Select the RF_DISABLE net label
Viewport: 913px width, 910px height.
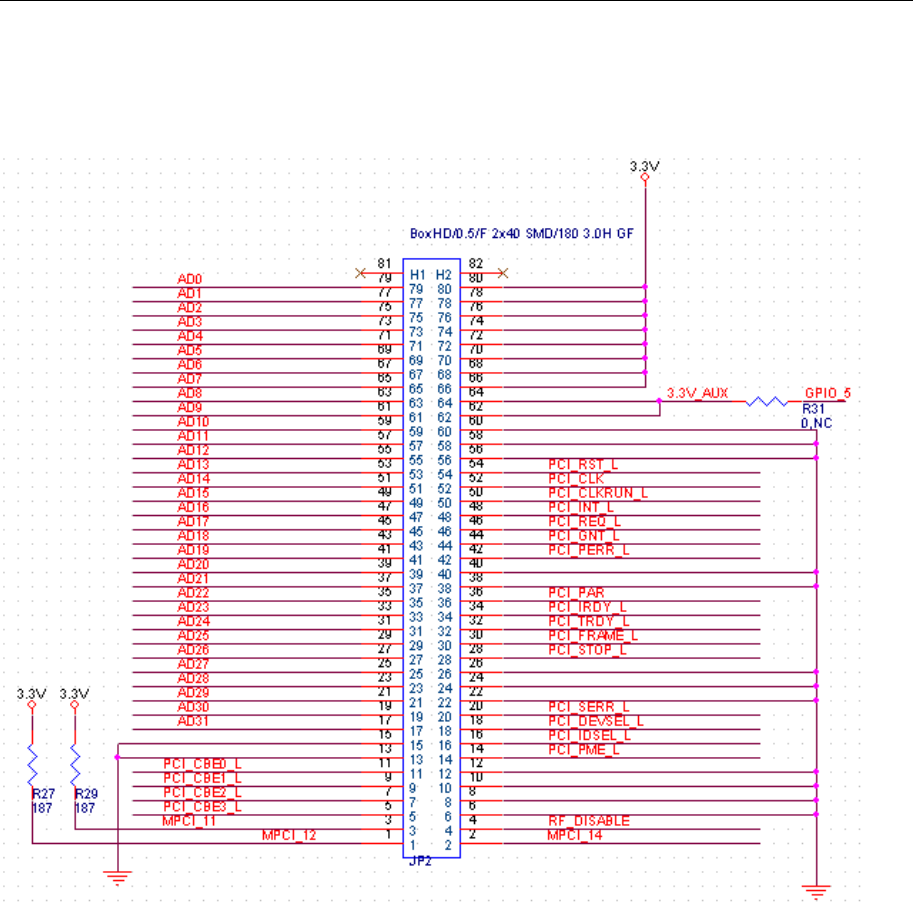589,821
